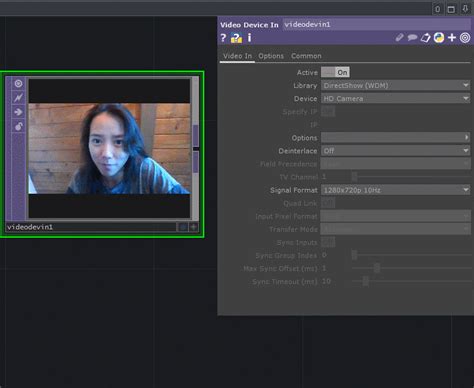Open the Library DirectShow (WDM) dropdown
The image size is (474, 388).
point(395,86)
